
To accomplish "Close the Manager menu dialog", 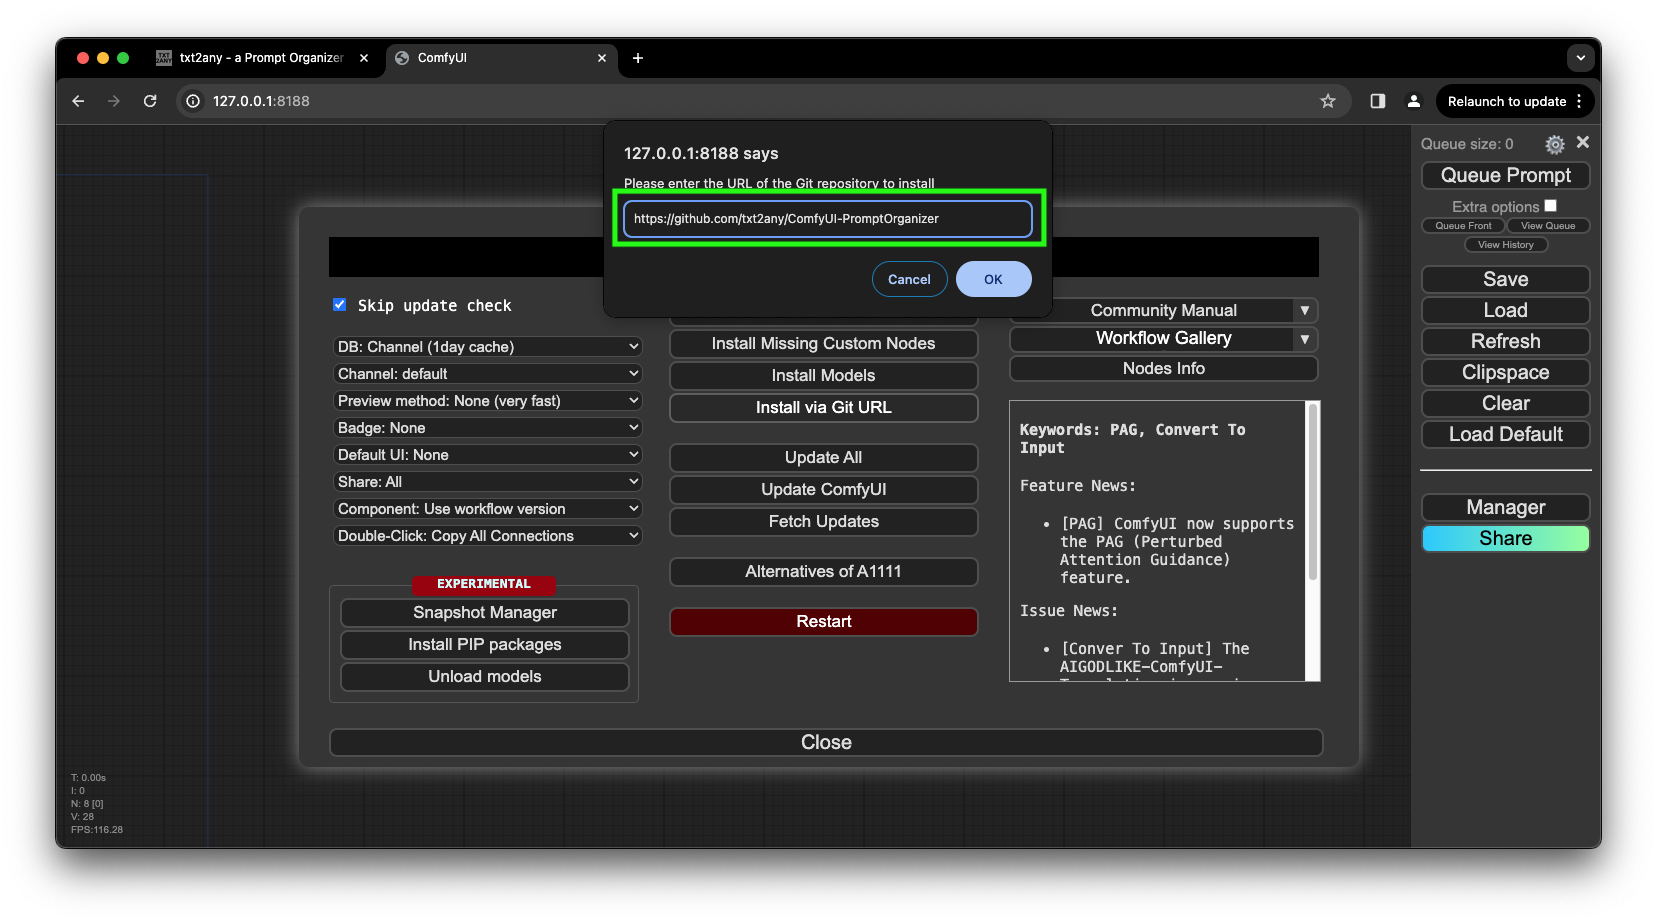I will [826, 743].
